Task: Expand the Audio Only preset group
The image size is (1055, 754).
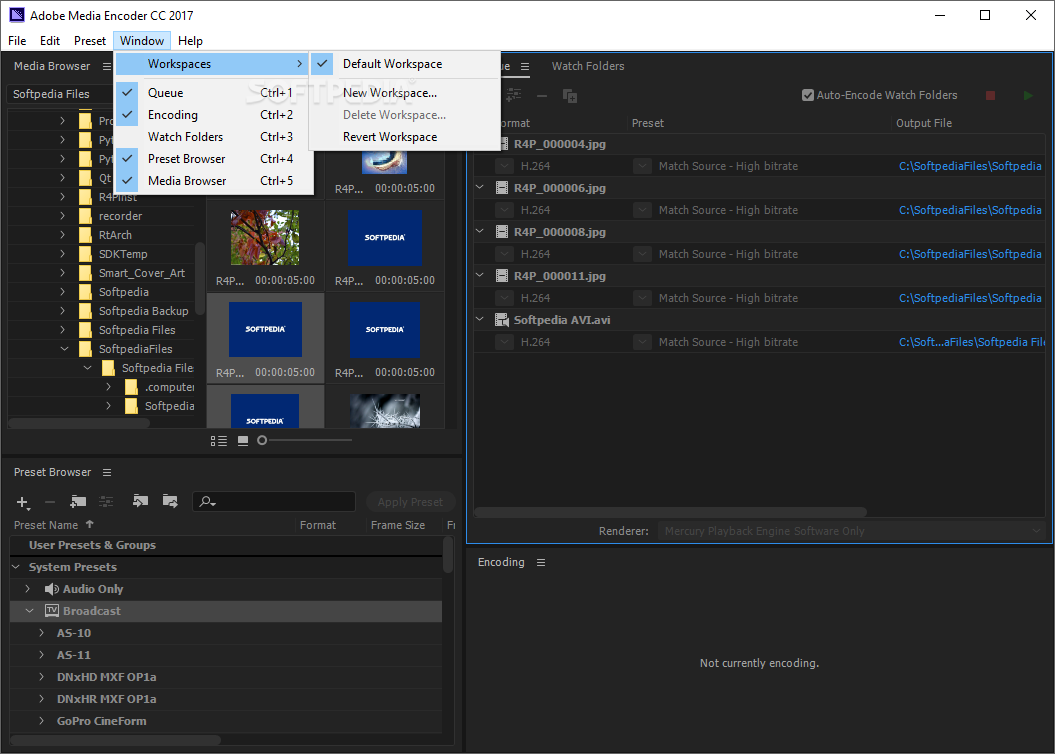Action: pos(28,589)
